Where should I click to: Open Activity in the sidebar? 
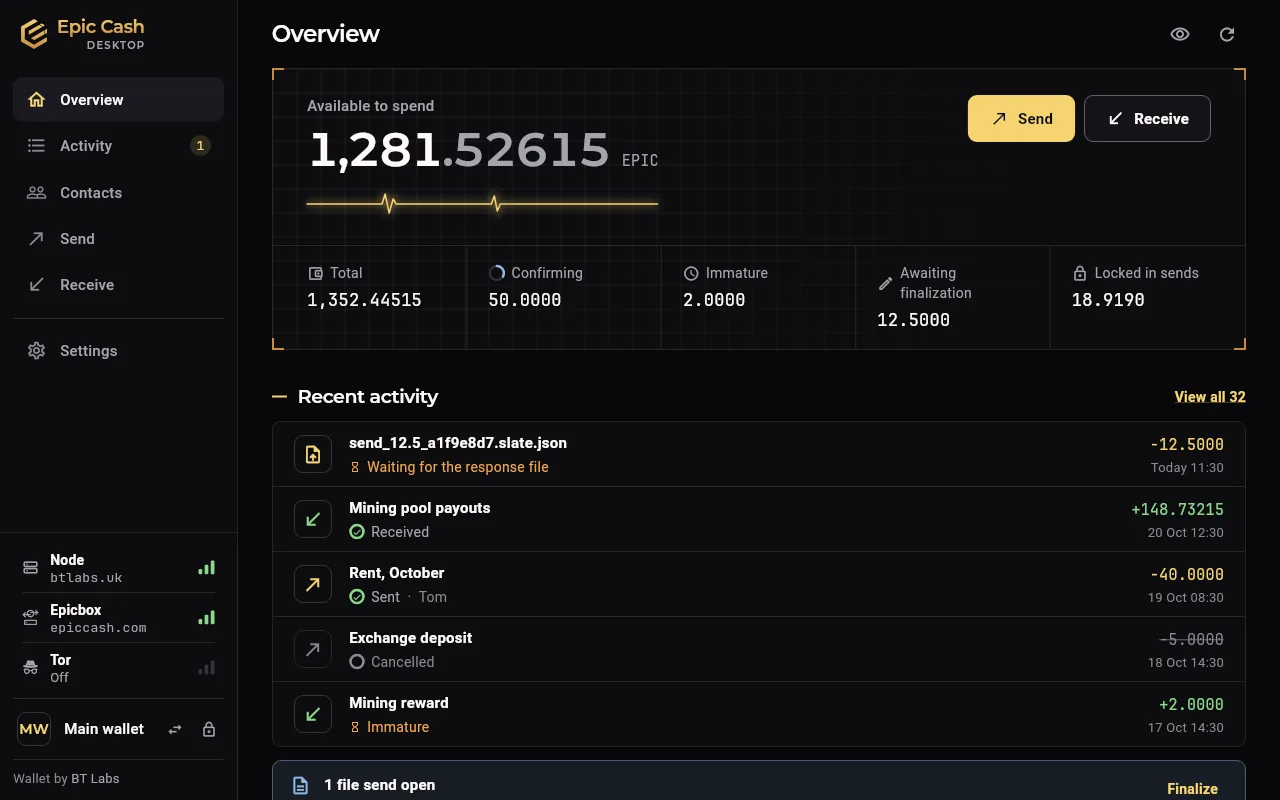[118, 146]
